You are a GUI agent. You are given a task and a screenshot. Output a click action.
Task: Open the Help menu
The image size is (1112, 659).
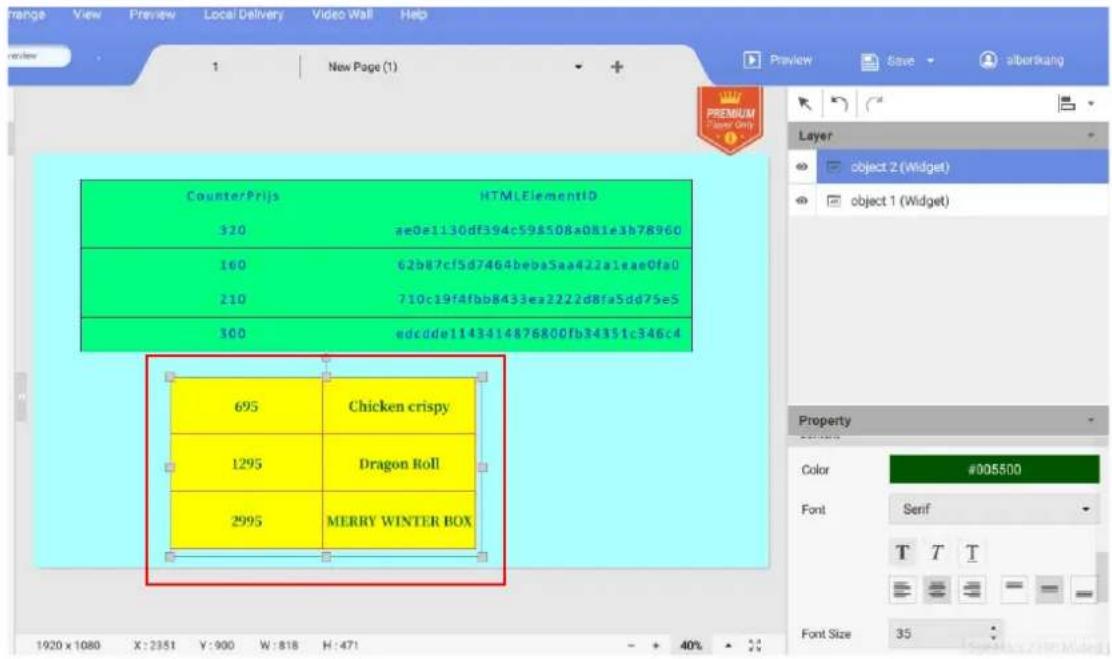(413, 14)
